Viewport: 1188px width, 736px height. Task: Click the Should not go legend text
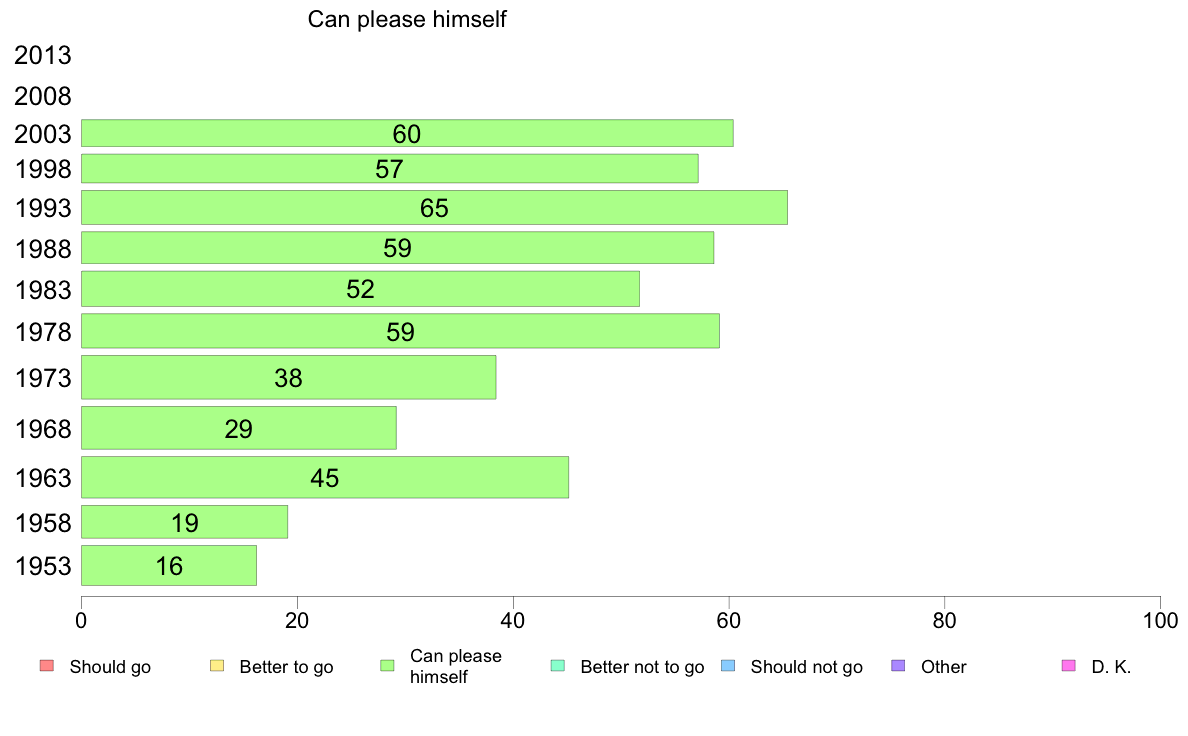click(806, 667)
